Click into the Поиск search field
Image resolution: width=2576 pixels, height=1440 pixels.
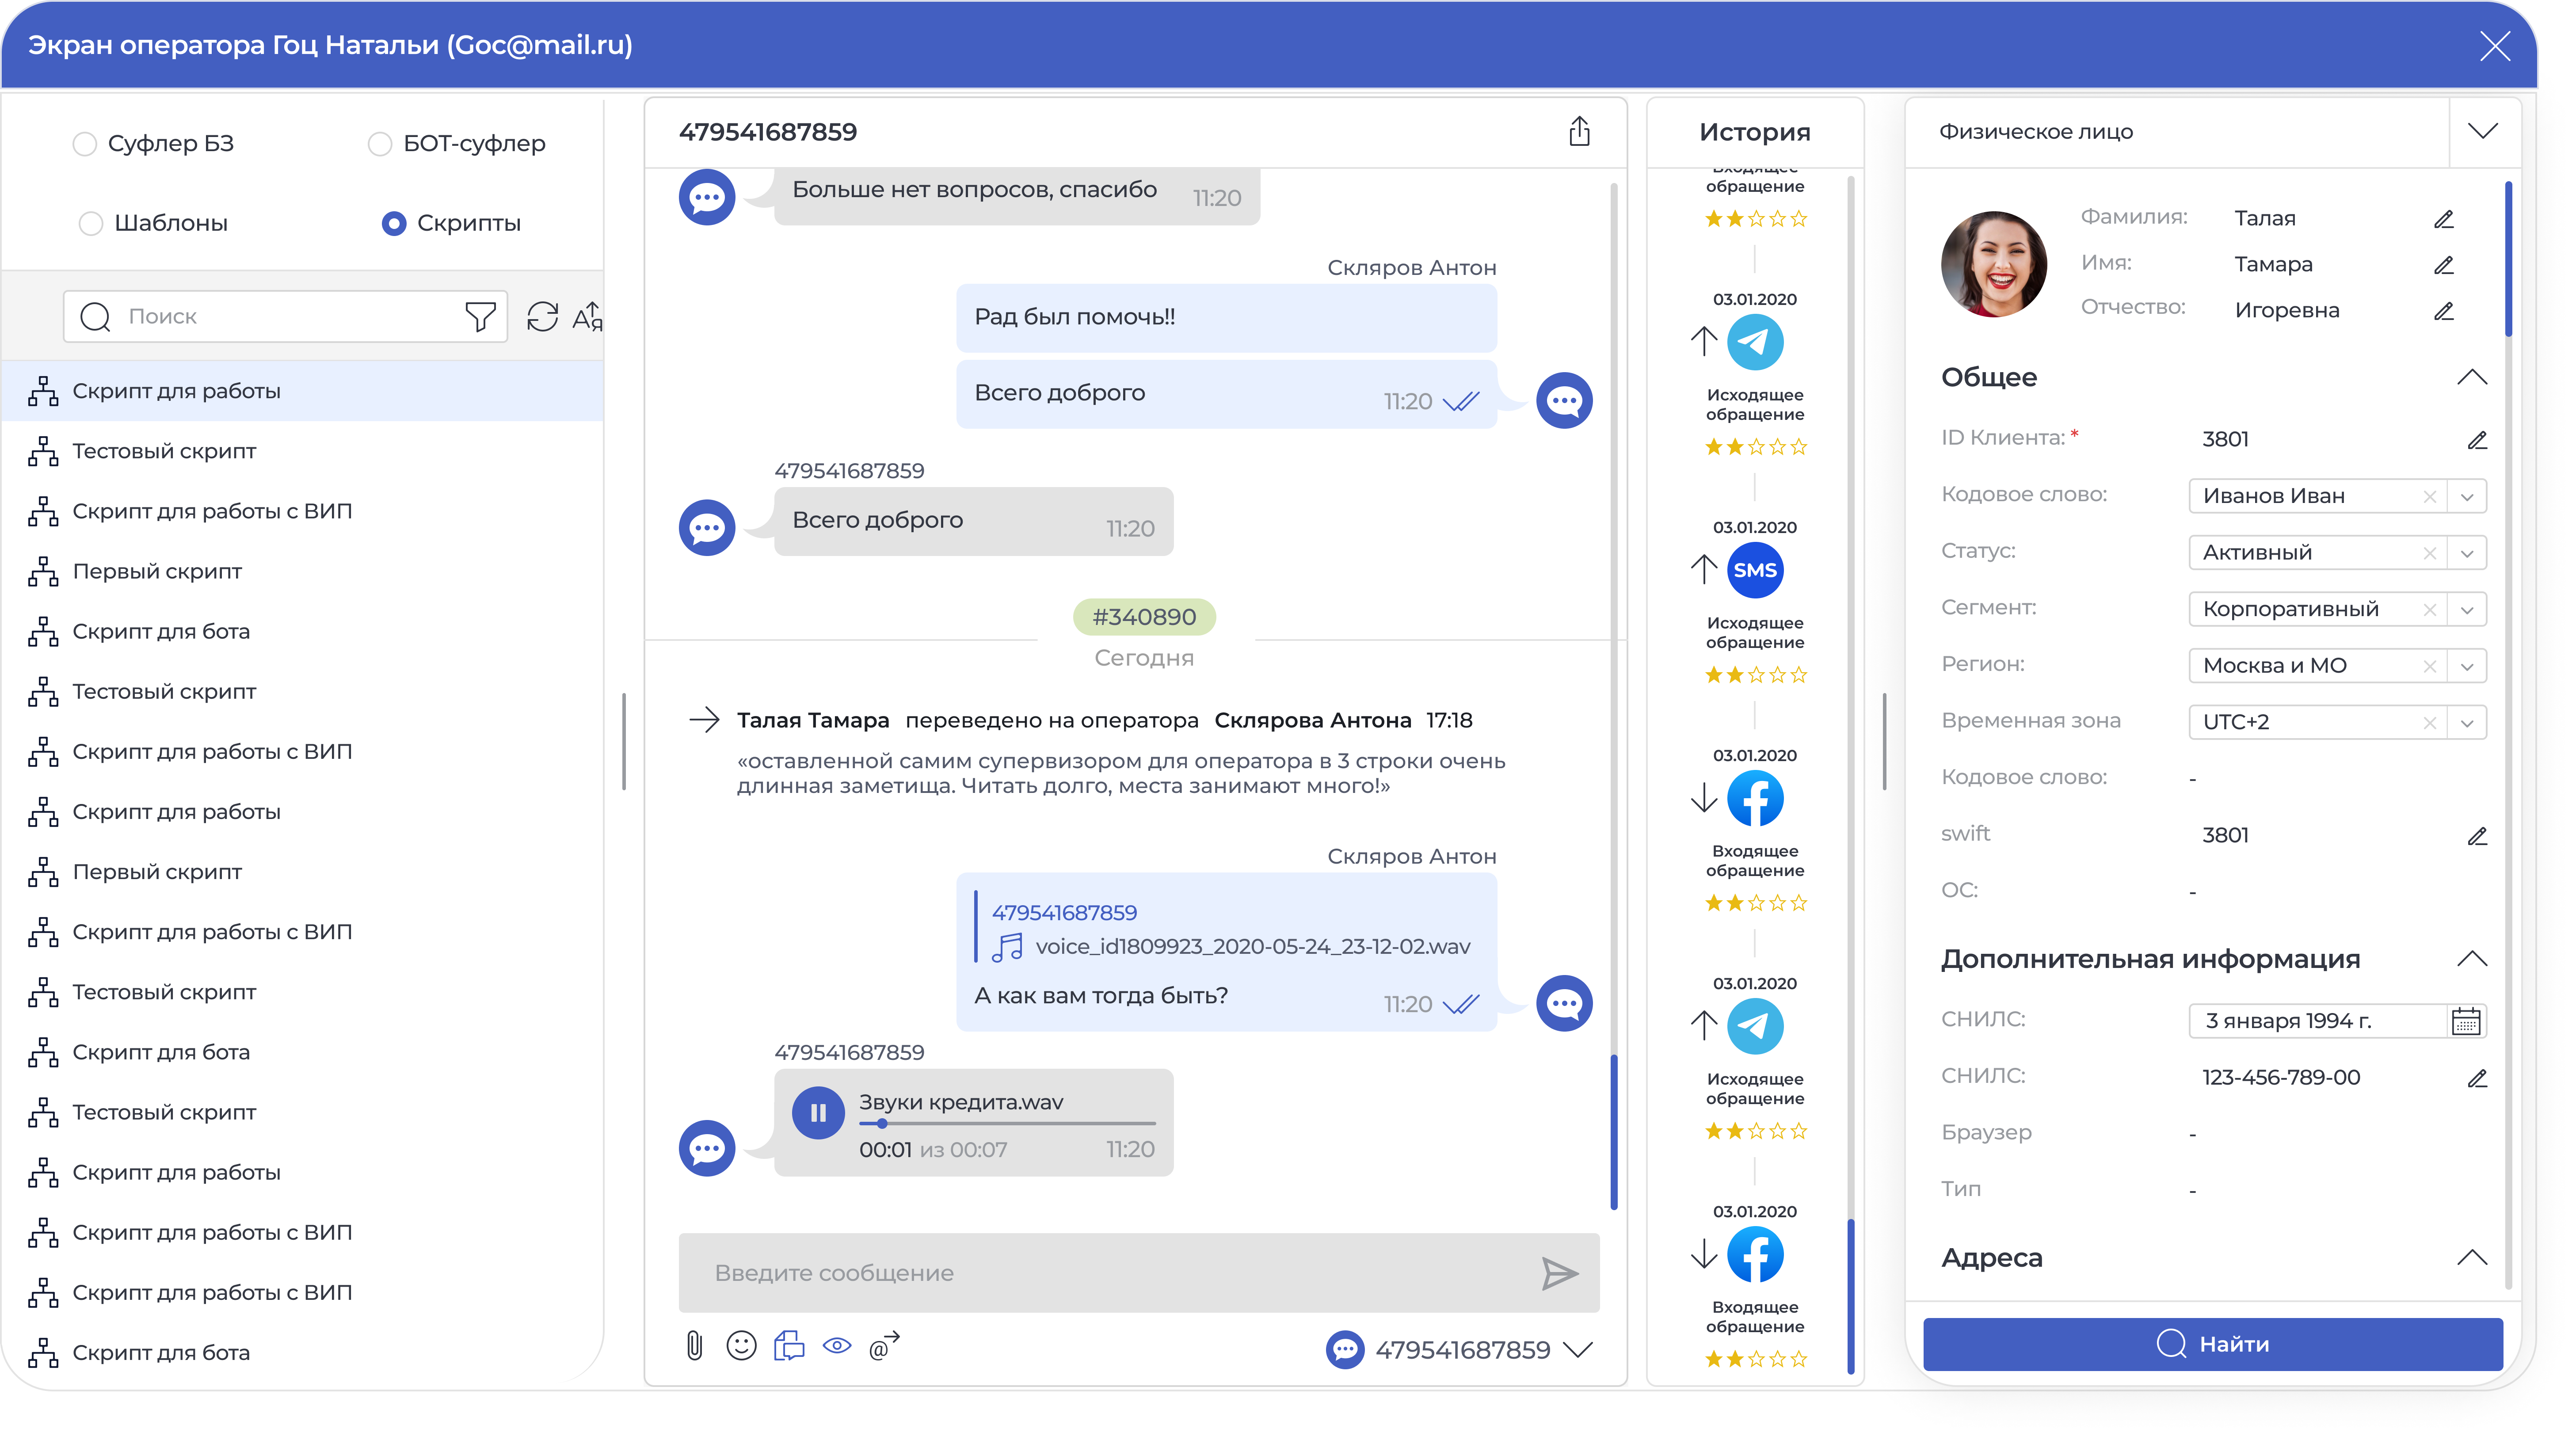coord(285,316)
